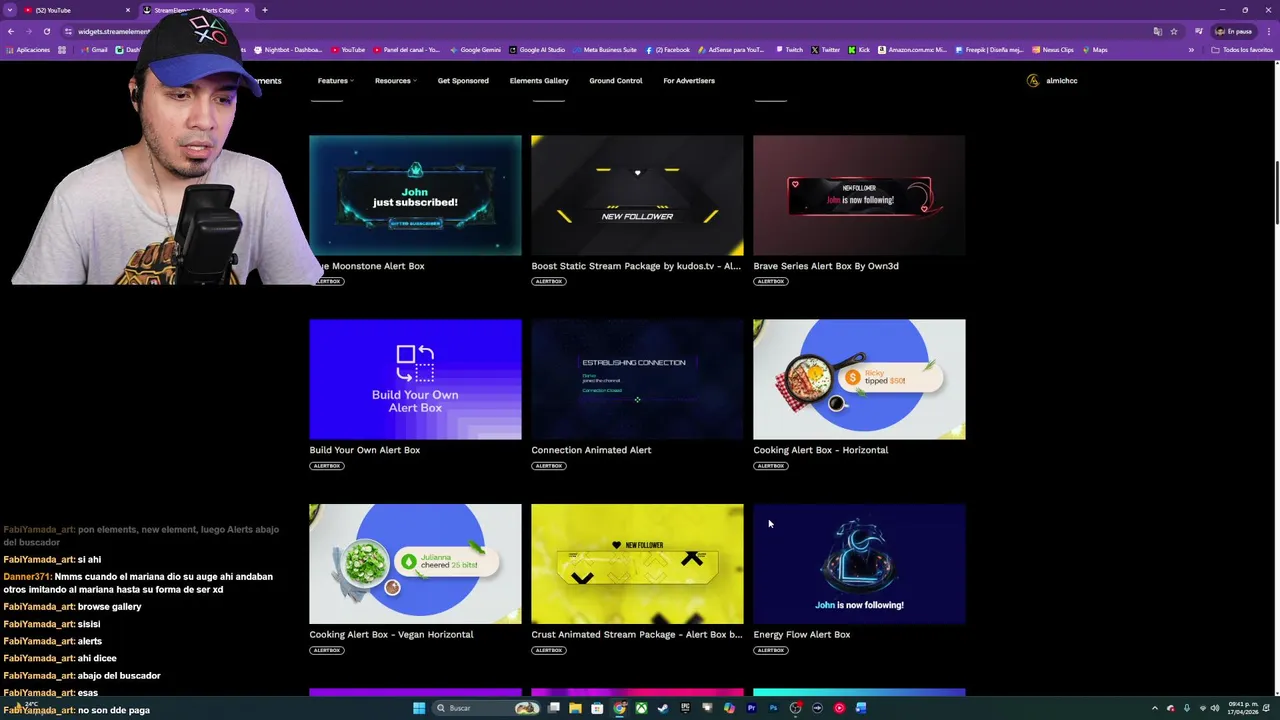Open the Aplicaciones bookmarks shortcut
The image size is (1280, 720).
[x=27, y=50]
